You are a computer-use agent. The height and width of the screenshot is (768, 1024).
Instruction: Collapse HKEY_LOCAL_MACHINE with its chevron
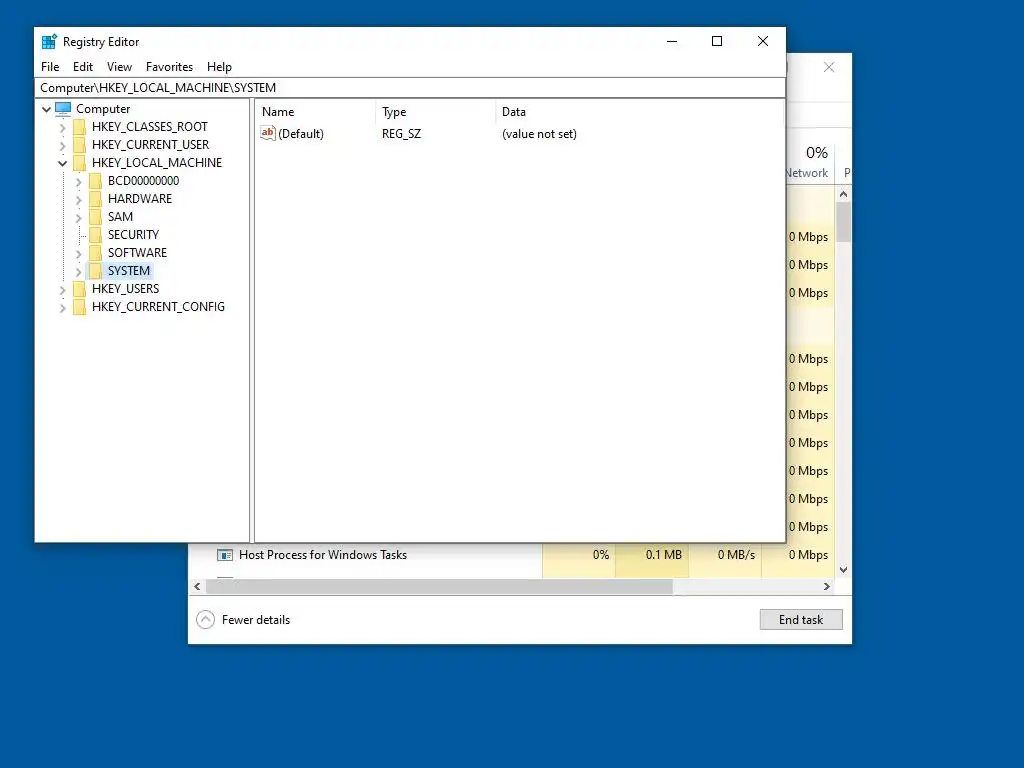tap(63, 163)
